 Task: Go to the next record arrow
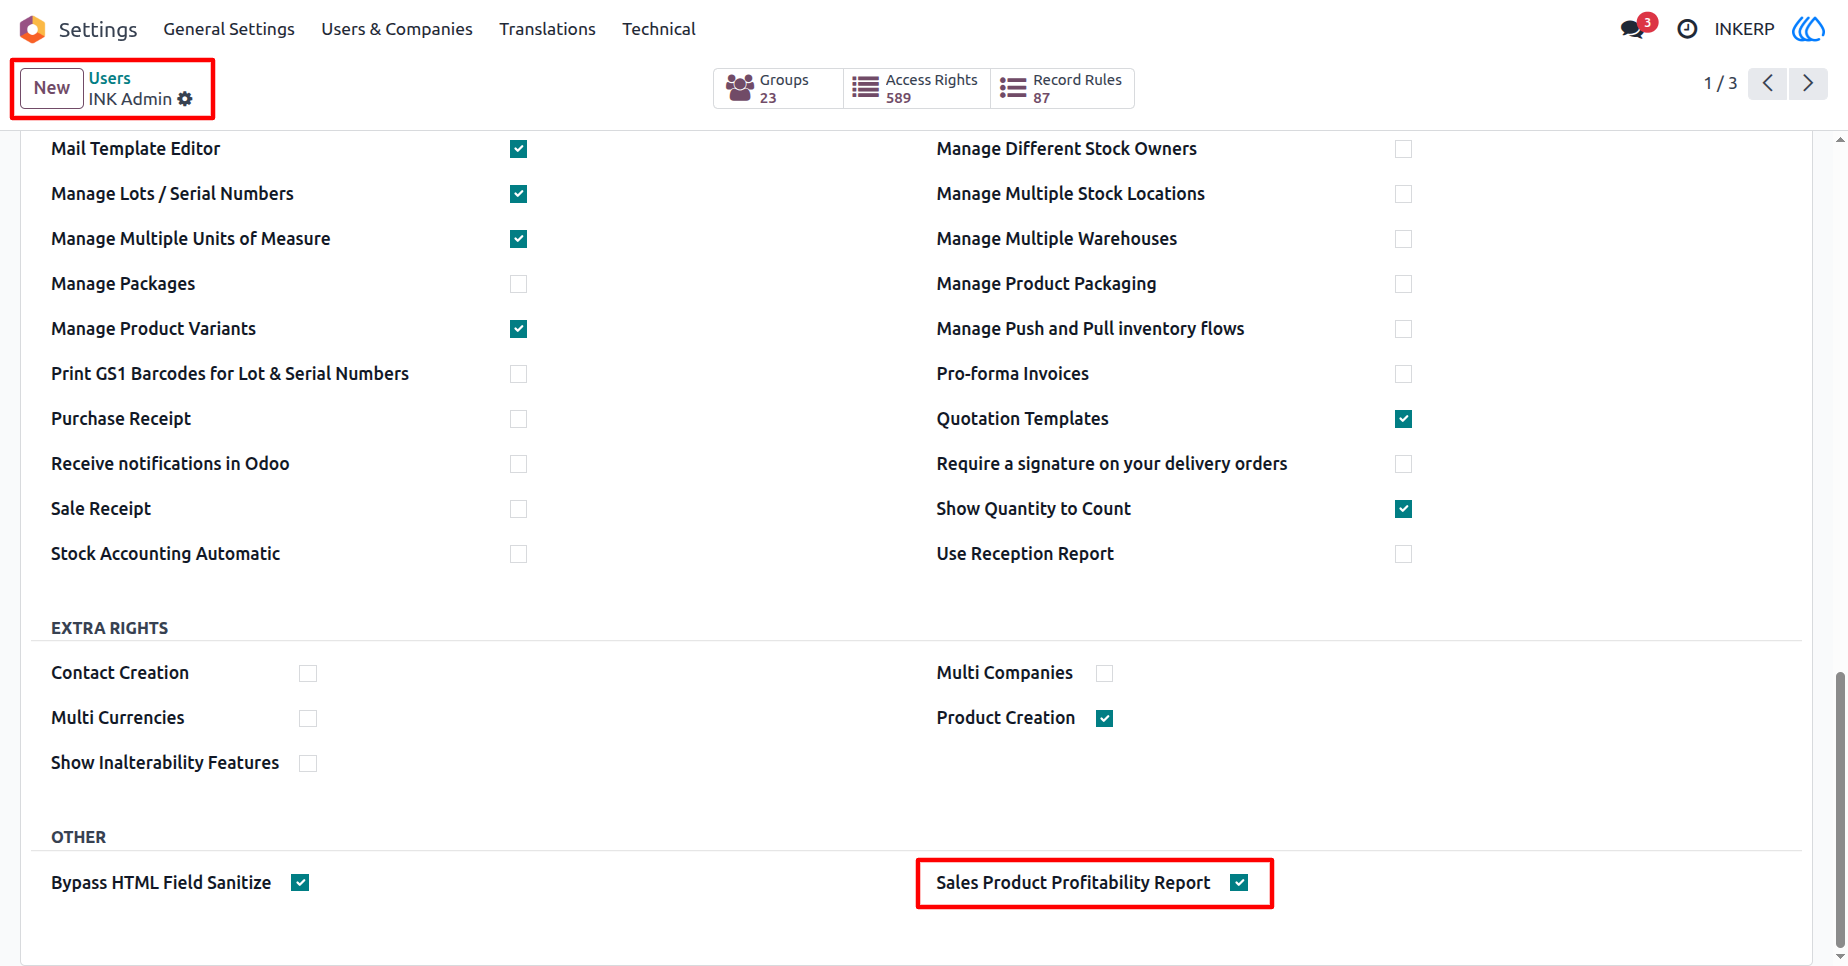1808,83
